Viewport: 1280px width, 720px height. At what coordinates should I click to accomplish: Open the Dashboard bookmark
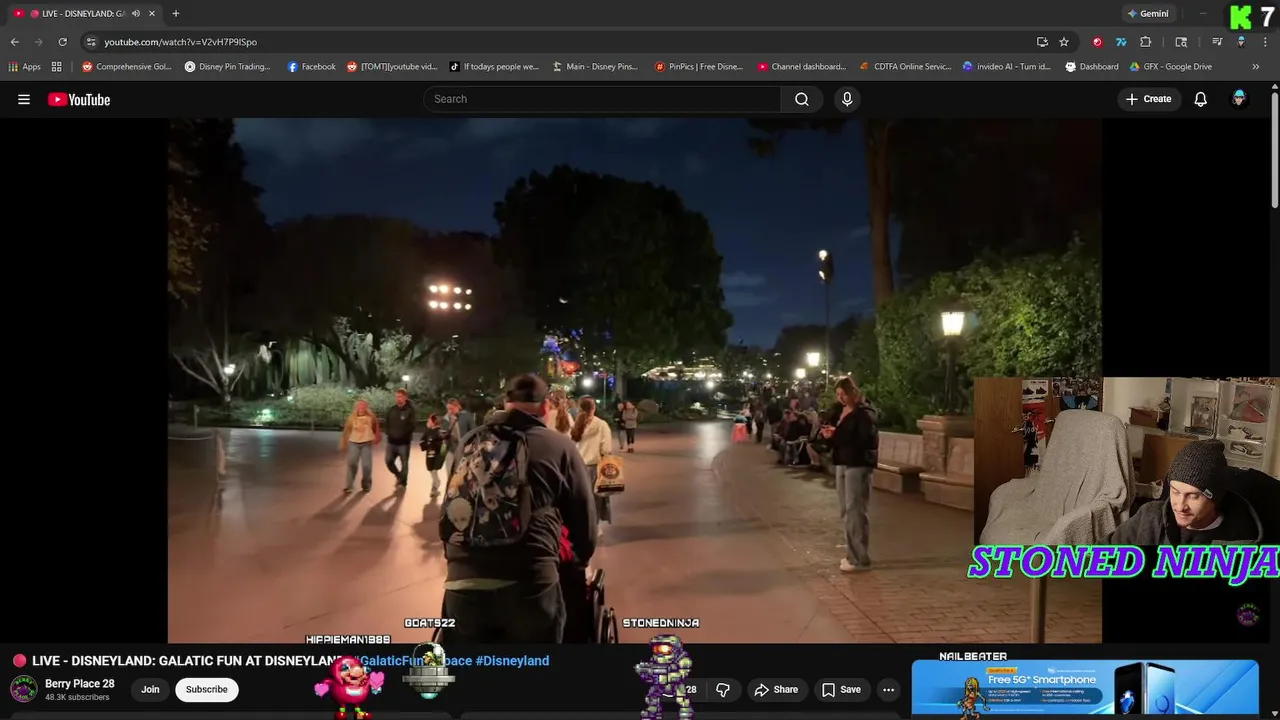point(1092,67)
